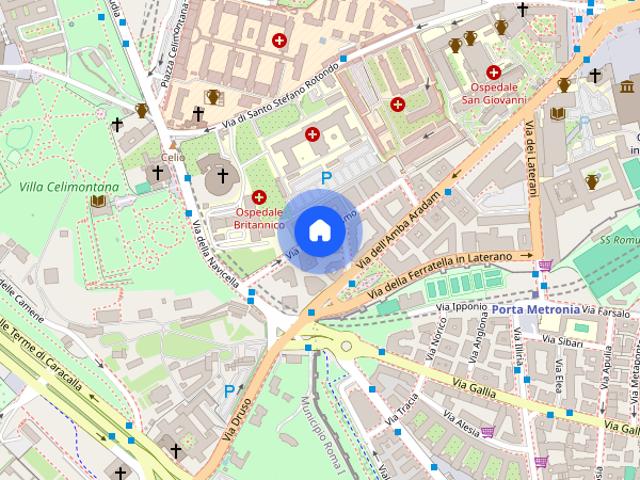Viewport: 640px width, 480px height.
Task: Click the Ospedale Britannico hospital cross icon
Action: click(x=259, y=198)
